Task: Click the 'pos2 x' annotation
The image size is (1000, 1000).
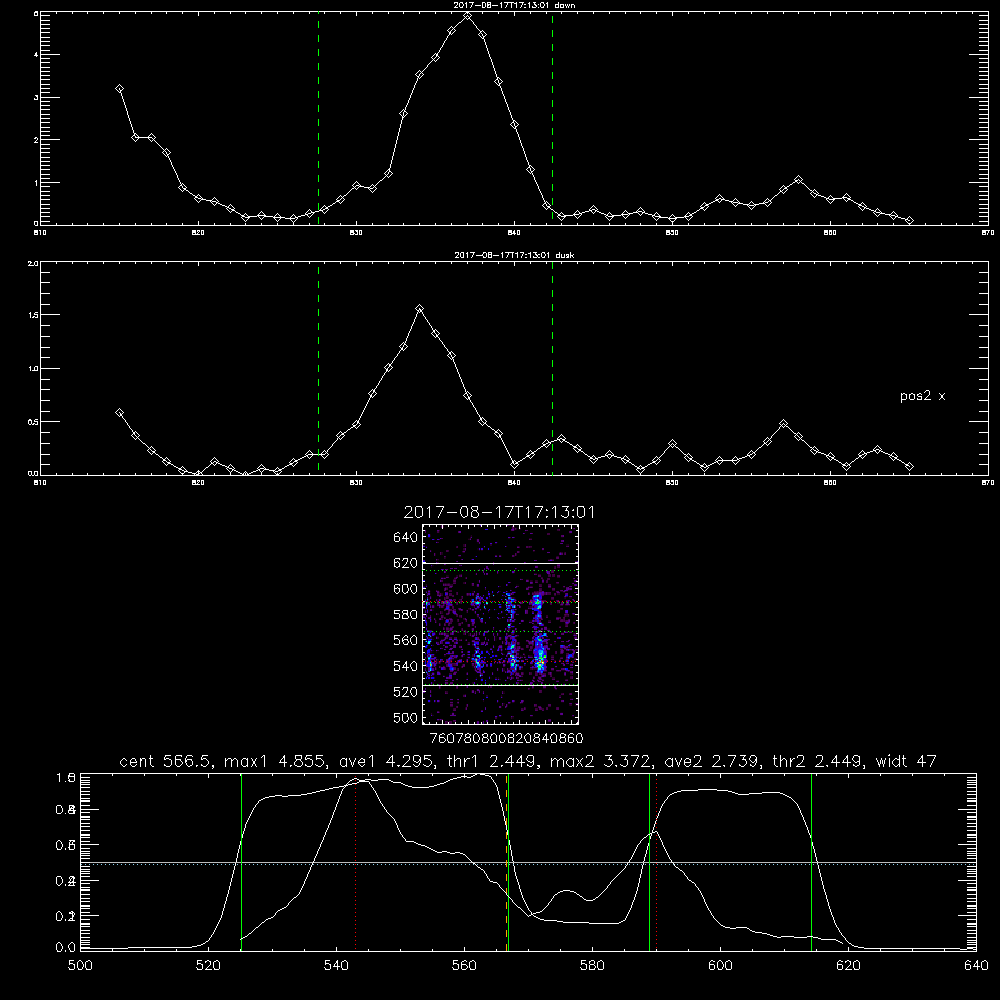Action: pos(922,396)
